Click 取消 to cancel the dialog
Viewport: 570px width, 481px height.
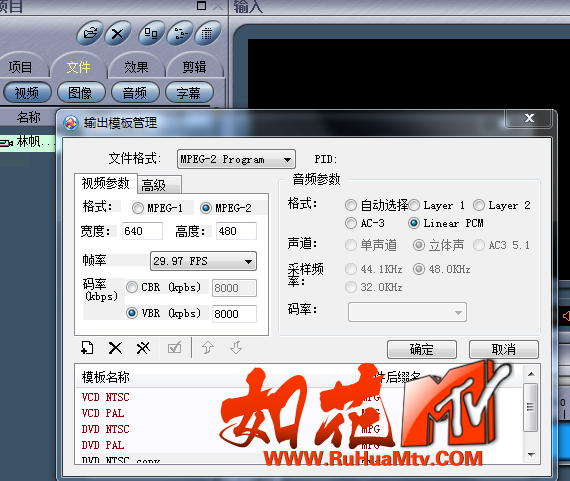tap(503, 349)
